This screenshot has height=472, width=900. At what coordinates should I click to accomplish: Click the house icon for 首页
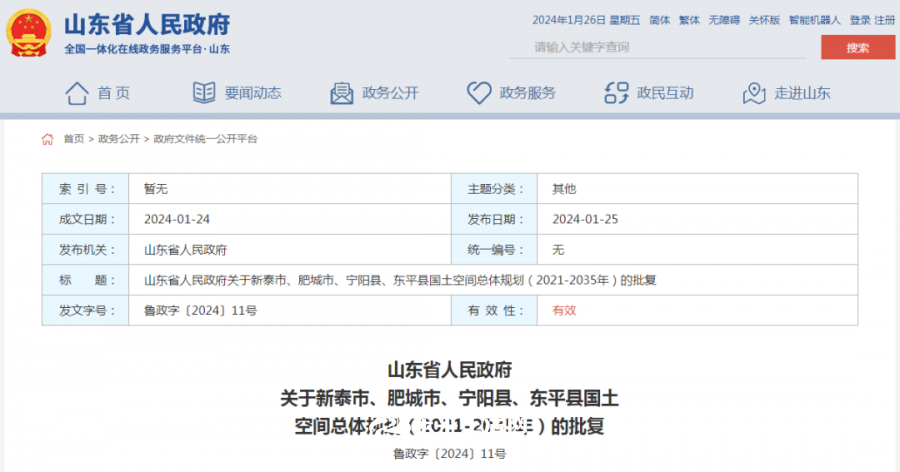[x=76, y=93]
